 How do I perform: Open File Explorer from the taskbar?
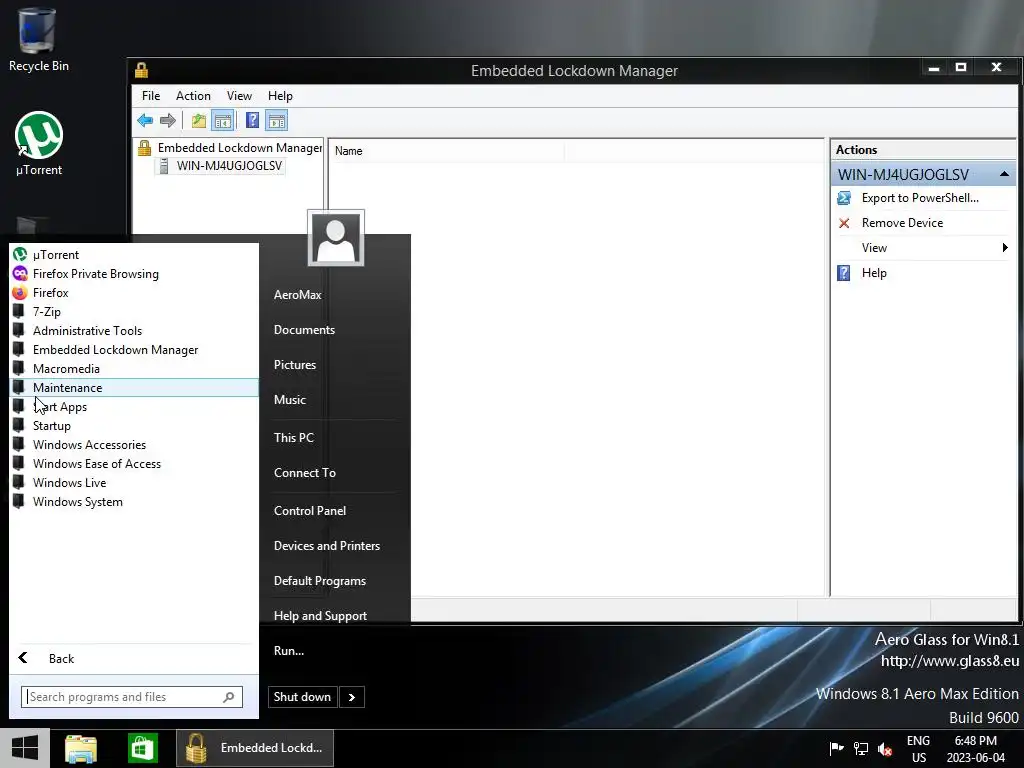(81, 748)
